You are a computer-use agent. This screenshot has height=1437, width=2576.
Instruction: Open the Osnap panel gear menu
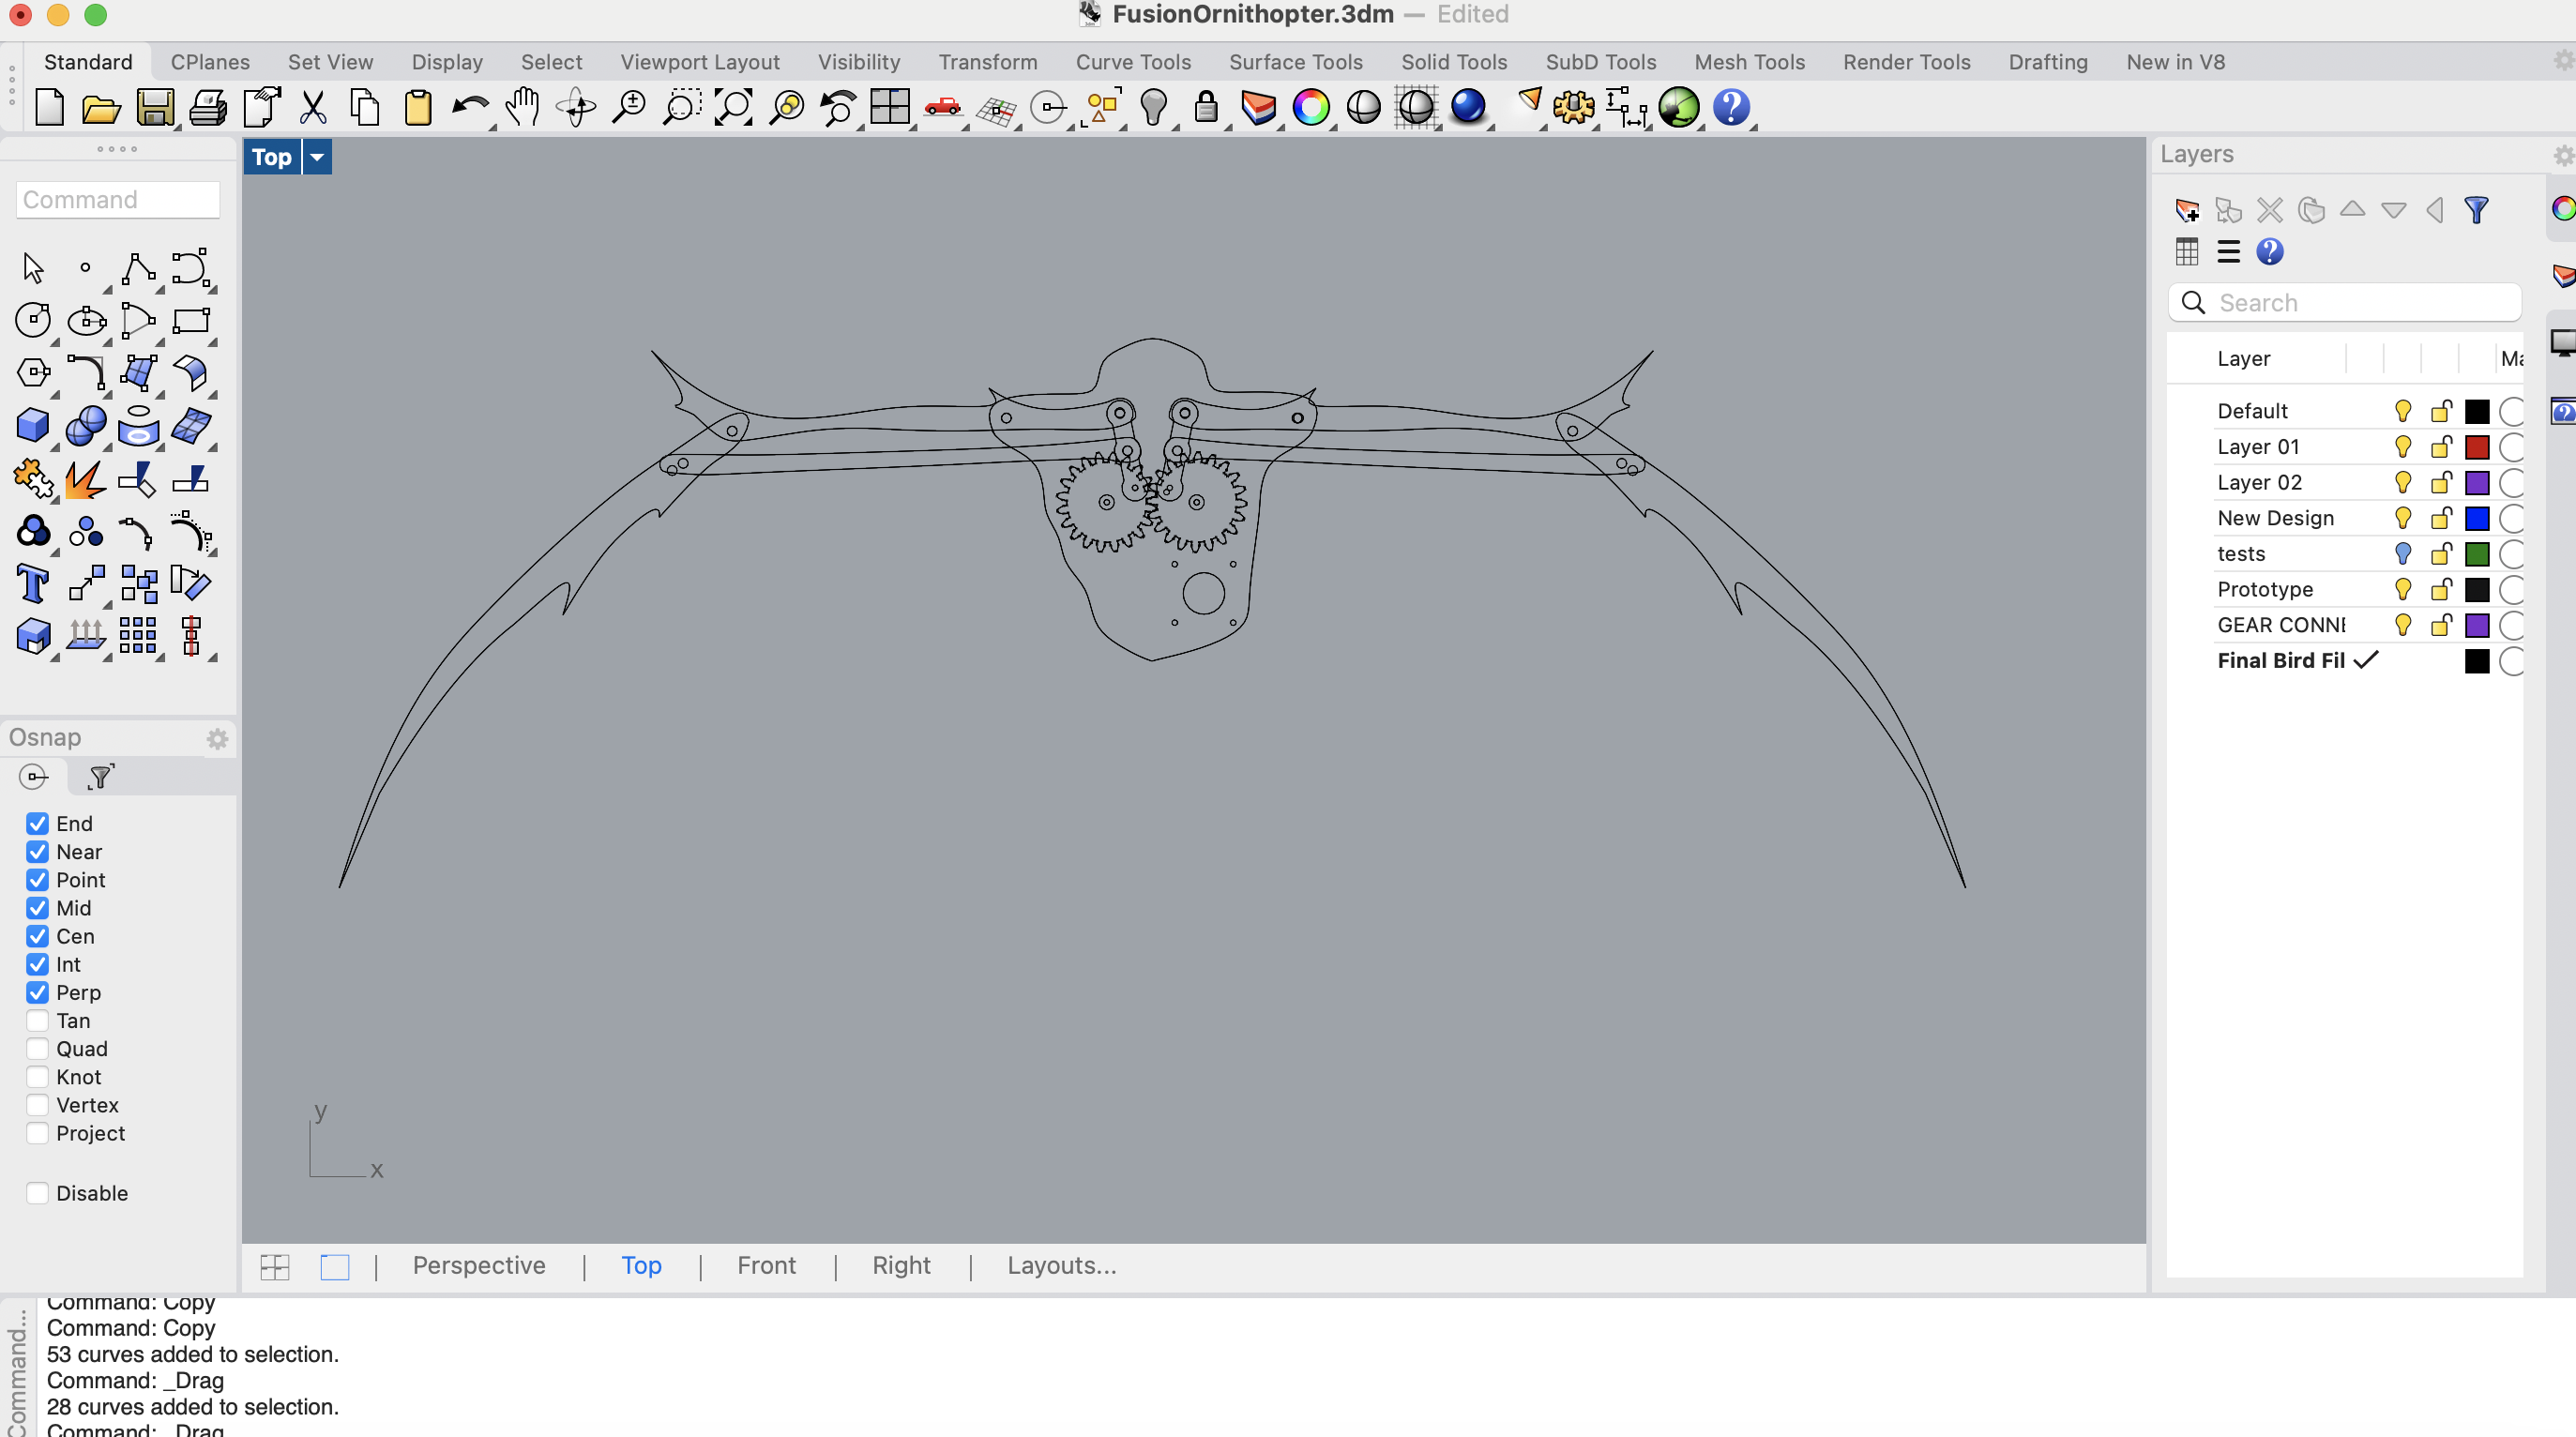coord(217,739)
